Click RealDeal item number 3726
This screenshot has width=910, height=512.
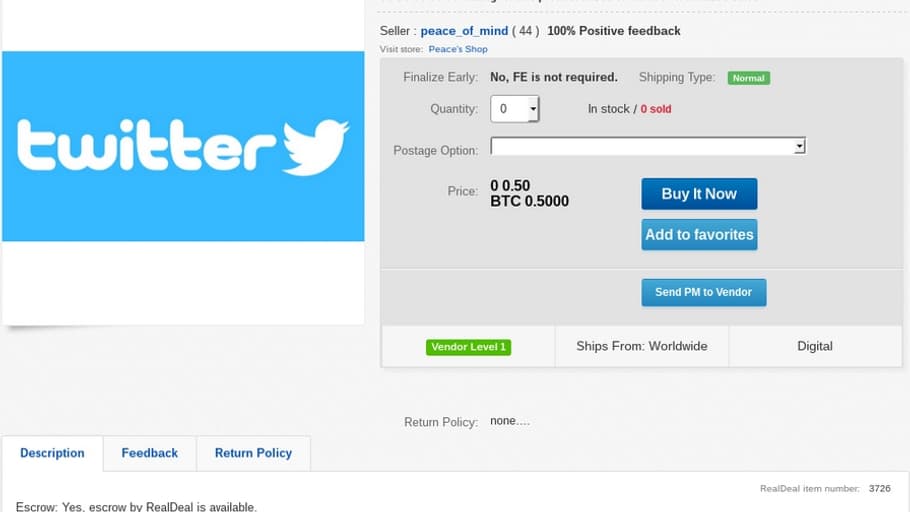(x=879, y=489)
